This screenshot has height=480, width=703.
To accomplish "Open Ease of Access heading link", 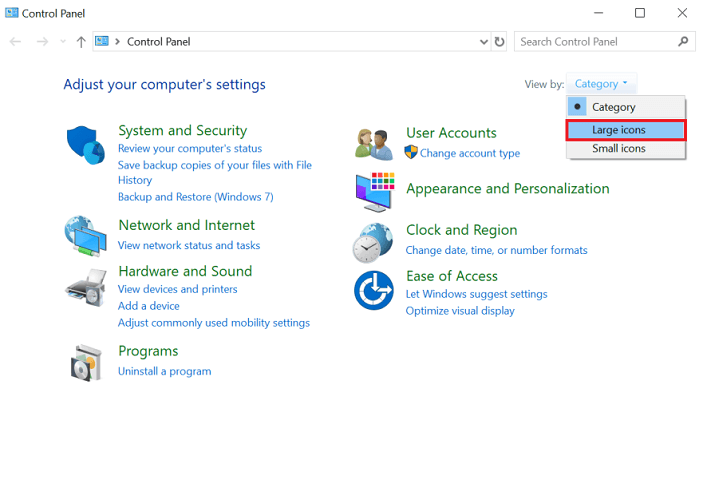I will tap(451, 276).
